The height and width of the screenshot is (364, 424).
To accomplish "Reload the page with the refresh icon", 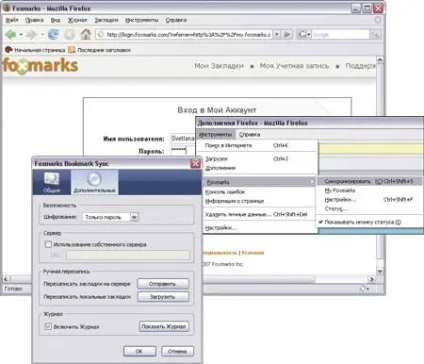I will [x=53, y=34].
